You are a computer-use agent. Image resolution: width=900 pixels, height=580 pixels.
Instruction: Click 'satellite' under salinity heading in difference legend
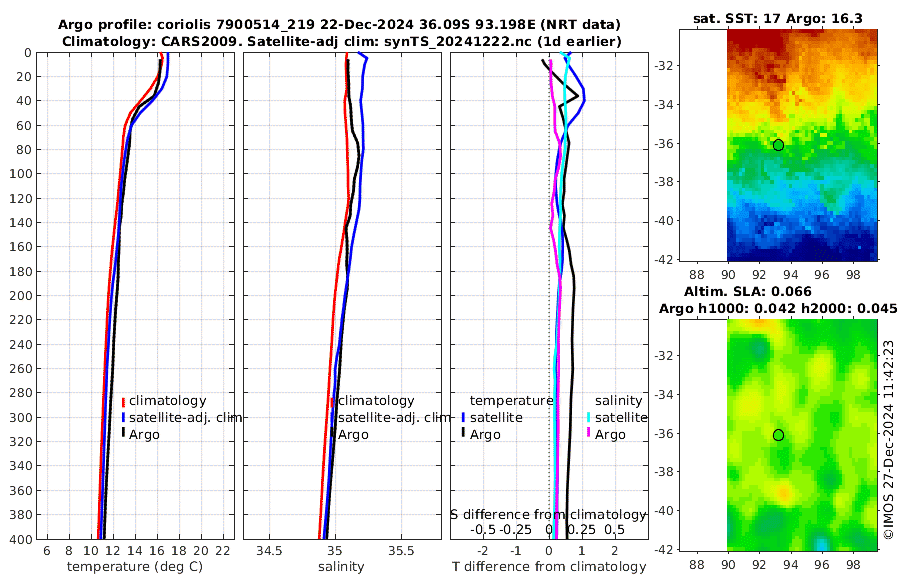click(x=621, y=417)
